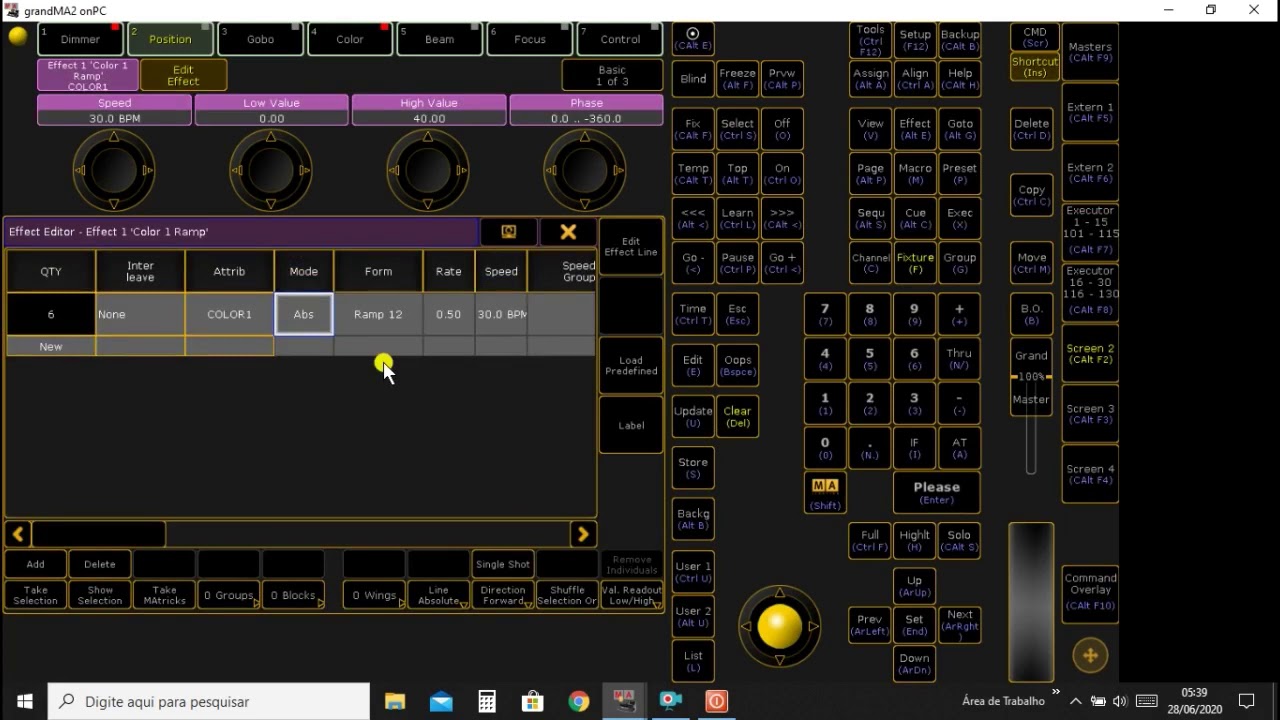Switch to the Control preset tab
1280x720 pixels.
tap(620, 39)
